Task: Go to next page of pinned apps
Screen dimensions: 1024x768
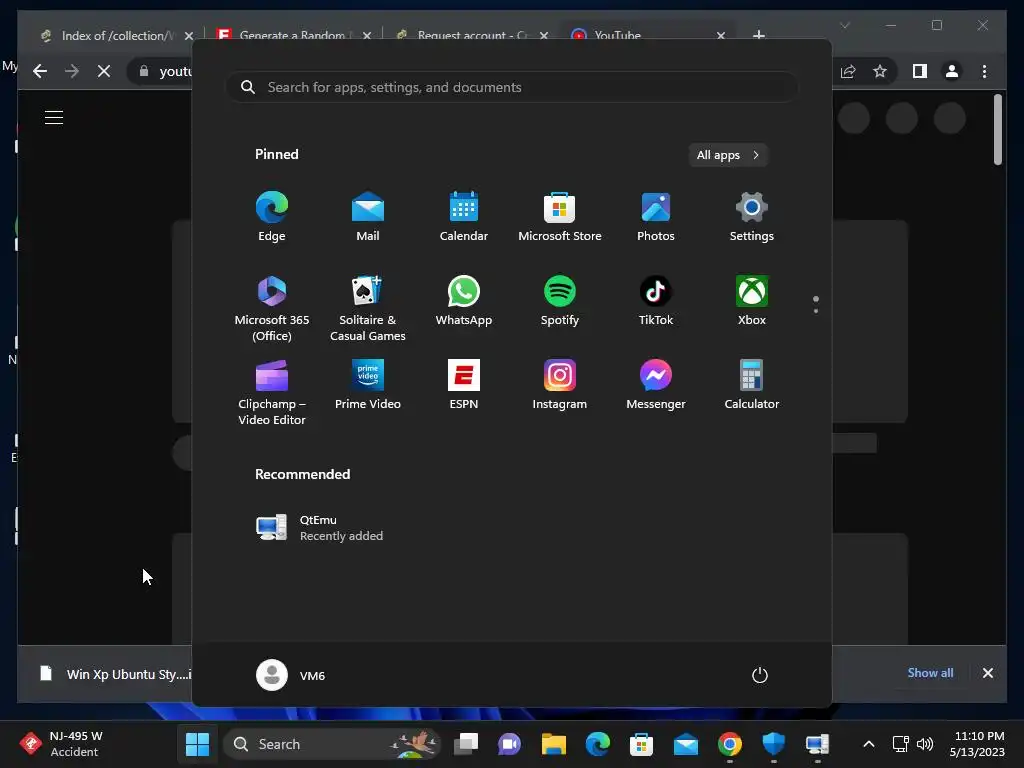Action: pyautogui.click(x=816, y=310)
